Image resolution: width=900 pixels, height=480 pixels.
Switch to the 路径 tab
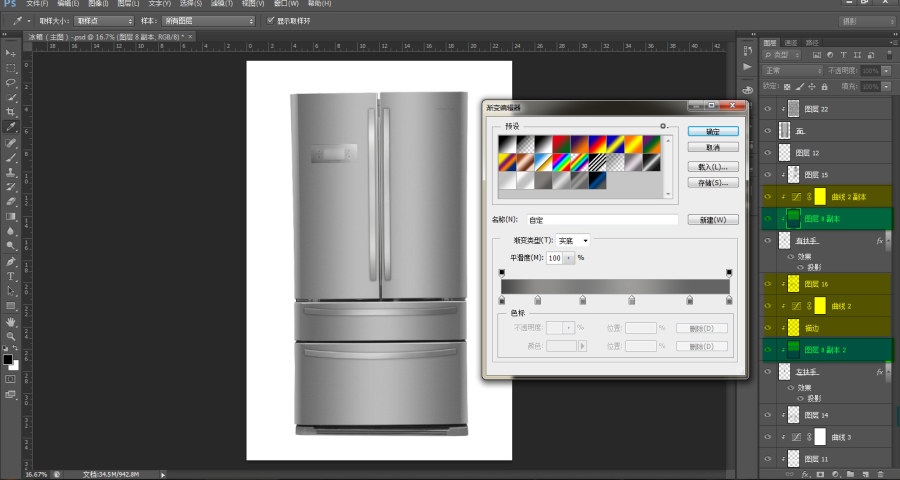coord(812,42)
